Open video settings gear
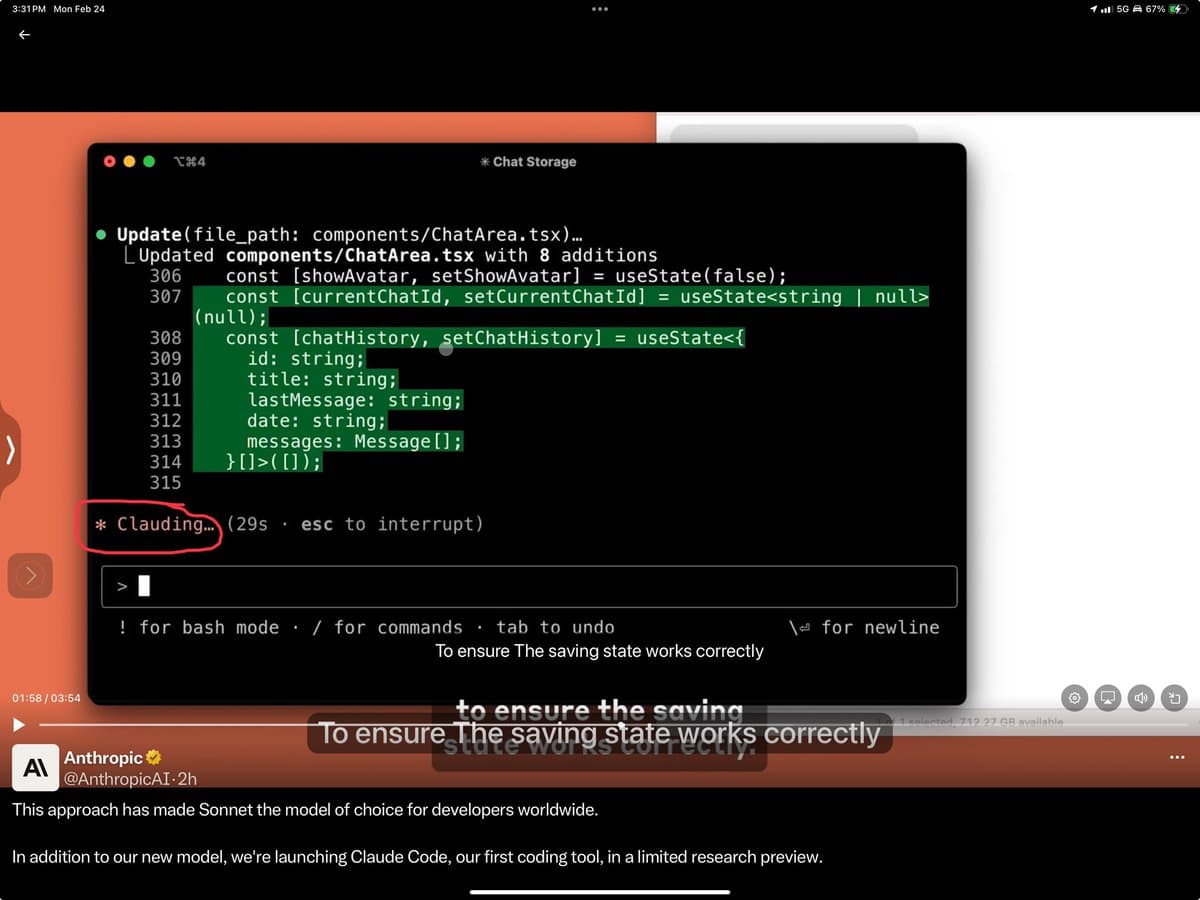Screen dimensions: 1200x900 pyautogui.click(x=1074, y=697)
